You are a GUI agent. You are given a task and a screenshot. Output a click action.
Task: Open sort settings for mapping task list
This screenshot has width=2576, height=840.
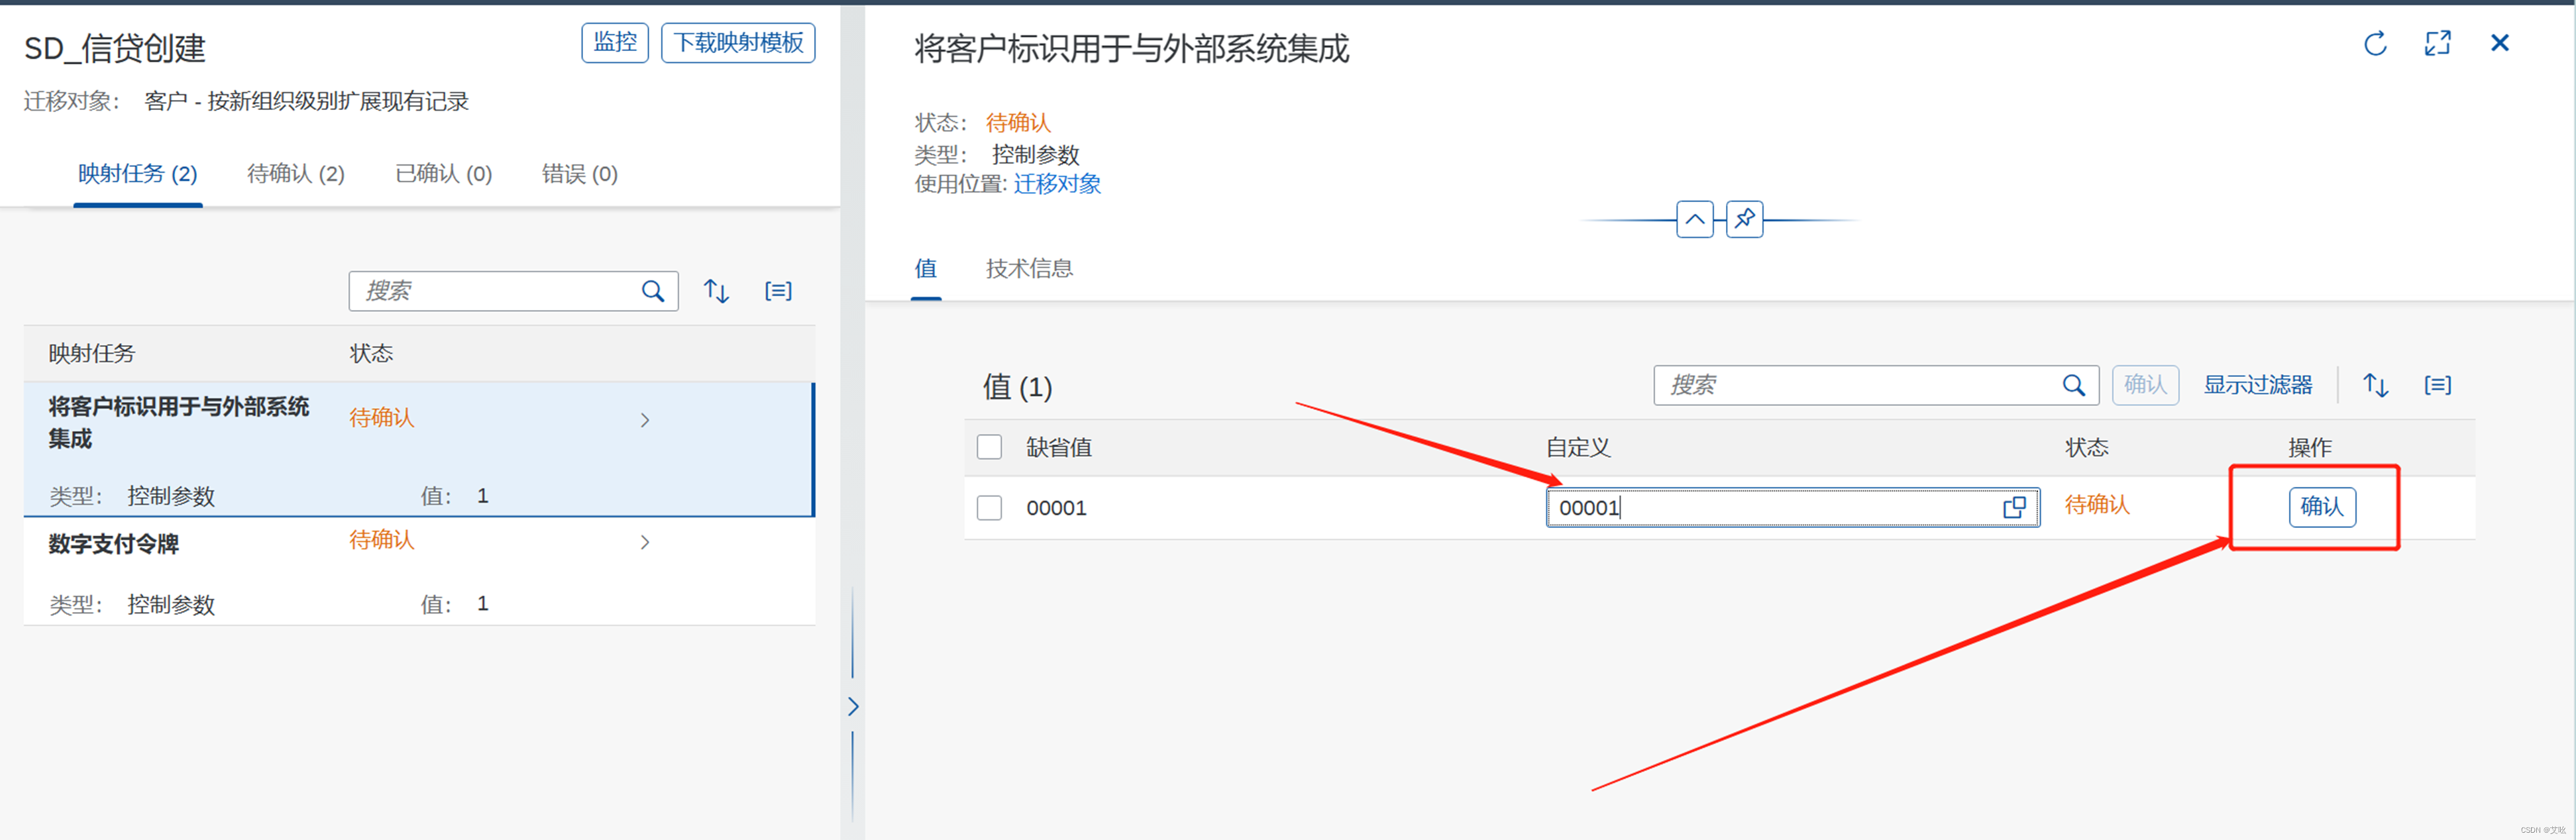point(716,291)
